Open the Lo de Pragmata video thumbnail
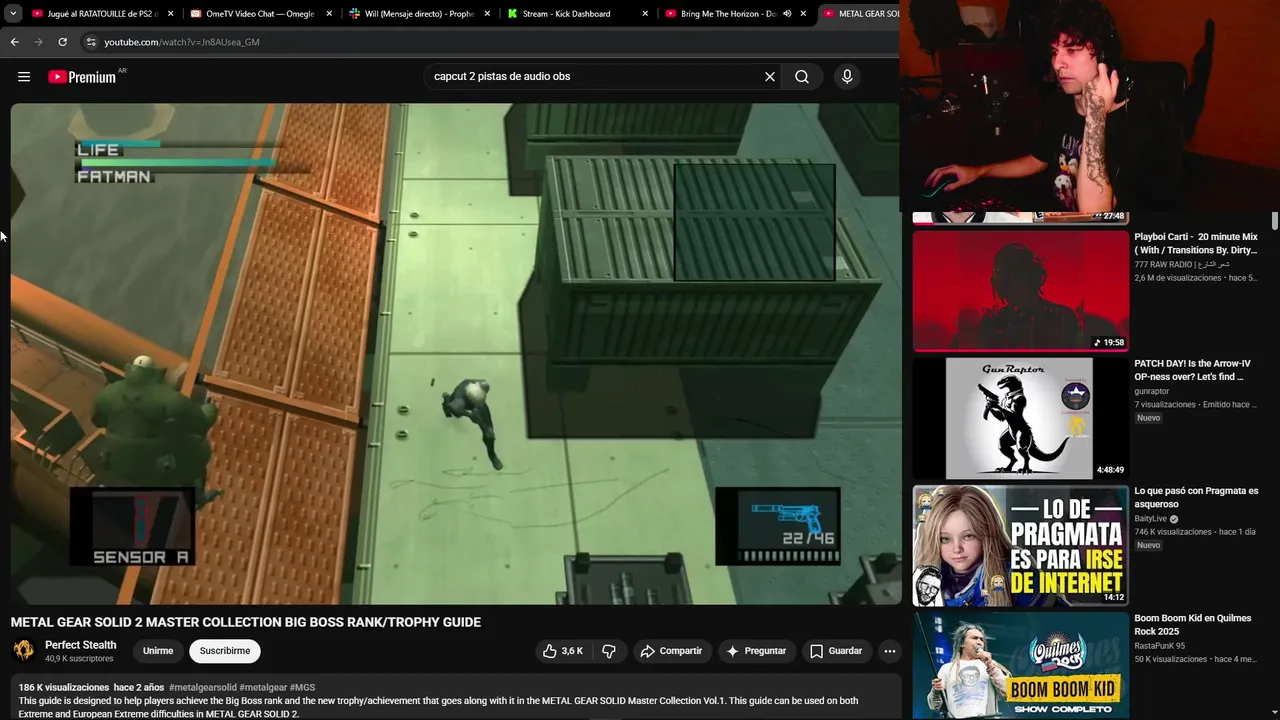 coord(1020,545)
